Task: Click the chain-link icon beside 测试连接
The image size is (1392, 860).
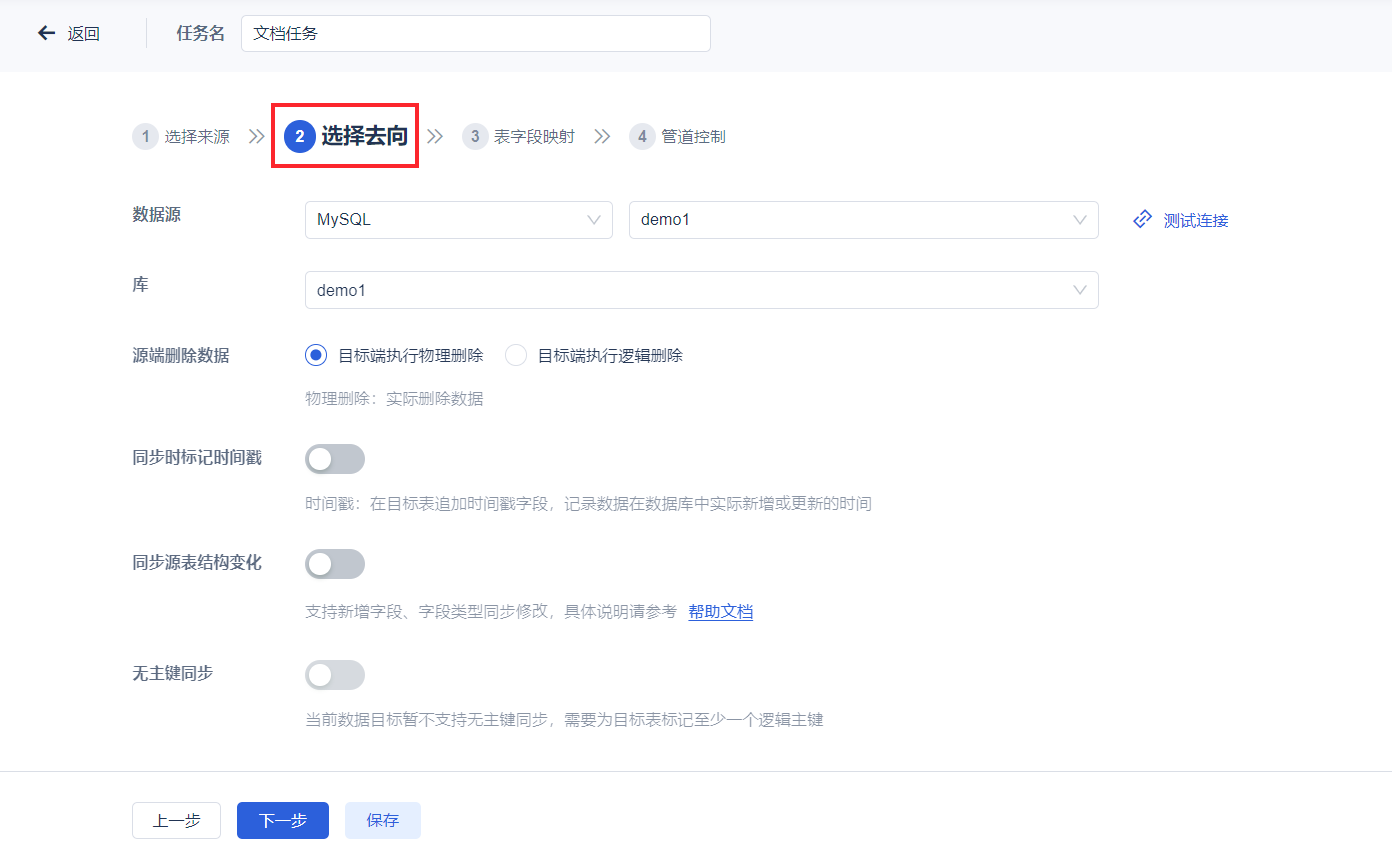Action: (1142, 219)
